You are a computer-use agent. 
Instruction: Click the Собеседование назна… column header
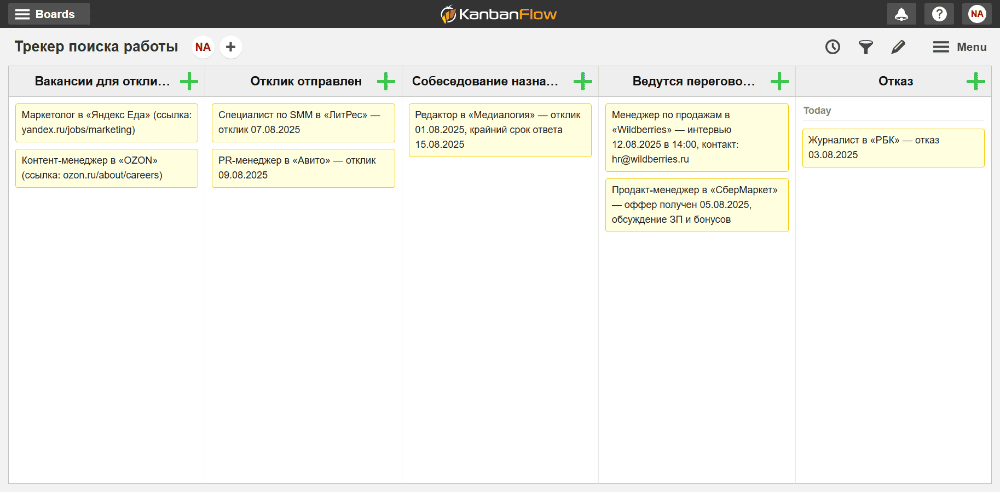tap(485, 82)
